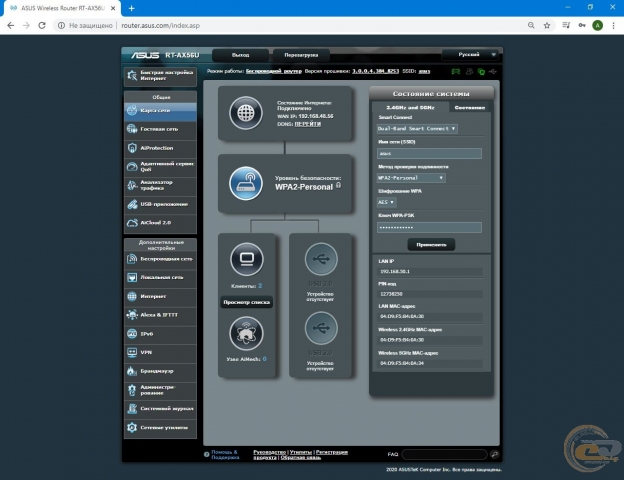
Task: Switch to the 2.4GHz and 5GHz tab
Action: pyautogui.click(x=410, y=107)
